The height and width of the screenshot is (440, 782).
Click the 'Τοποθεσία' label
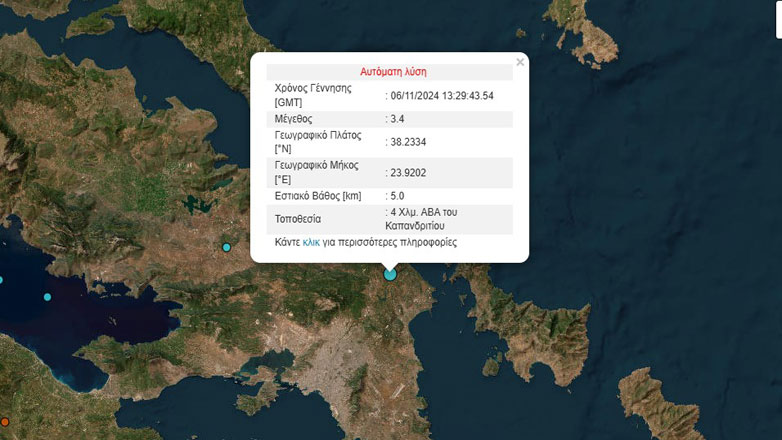[x=298, y=219]
